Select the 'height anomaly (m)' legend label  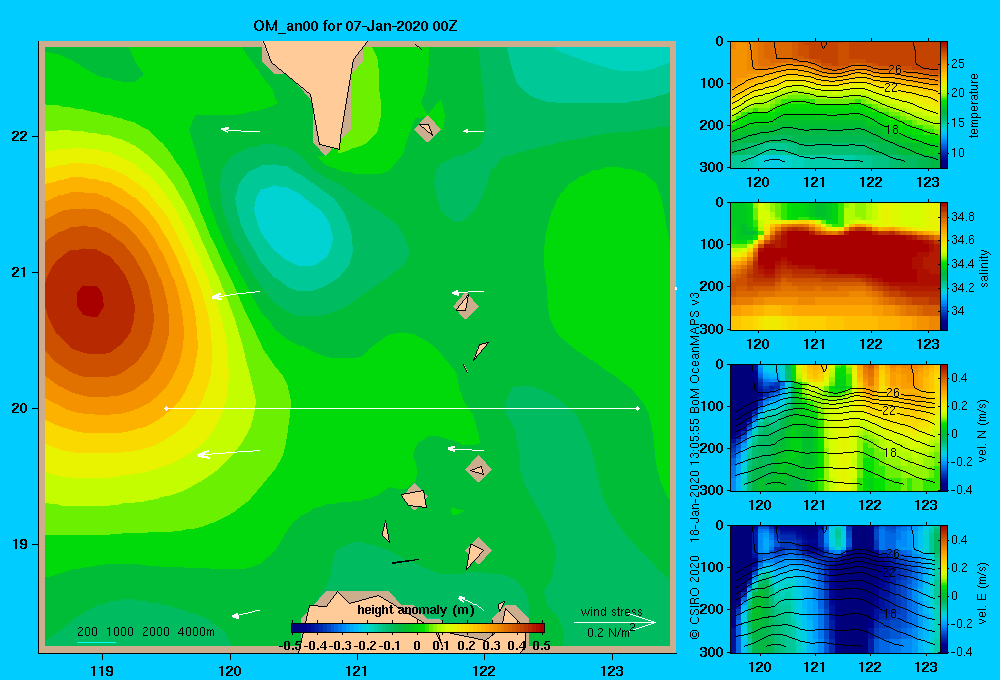click(x=416, y=610)
